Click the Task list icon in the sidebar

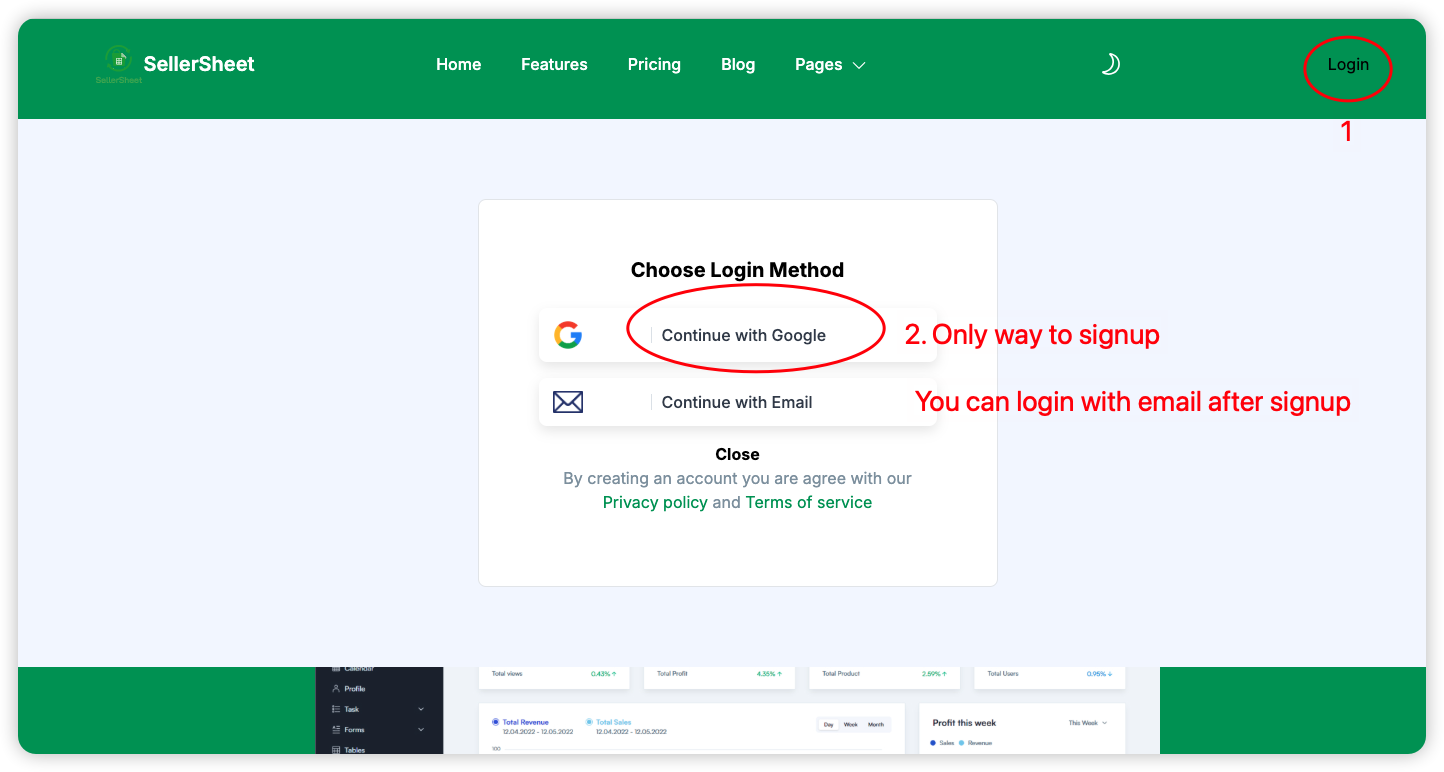(335, 709)
